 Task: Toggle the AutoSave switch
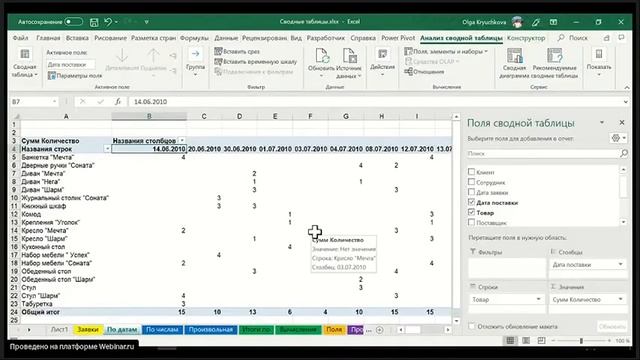pyautogui.click(x=74, y=22)
